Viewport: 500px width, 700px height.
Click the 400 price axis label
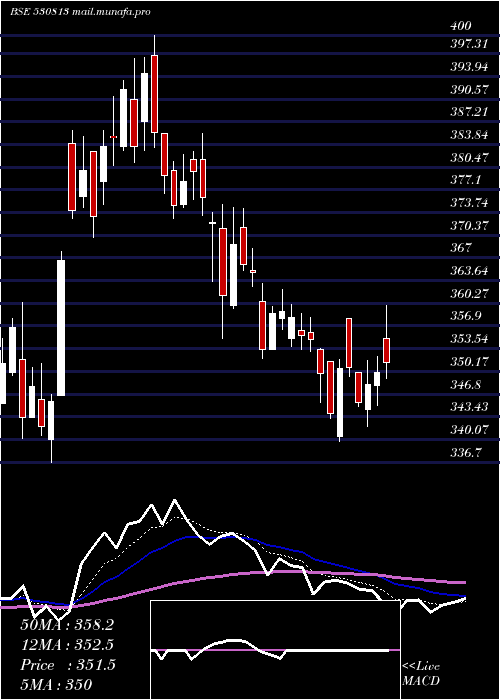(461, 26)
